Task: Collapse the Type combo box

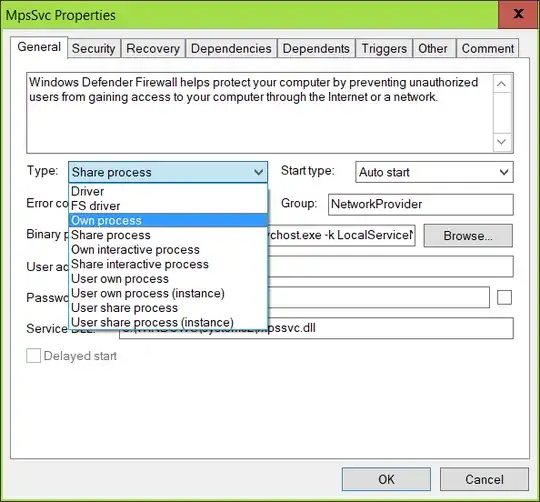Action: click(x=168, y=172)
